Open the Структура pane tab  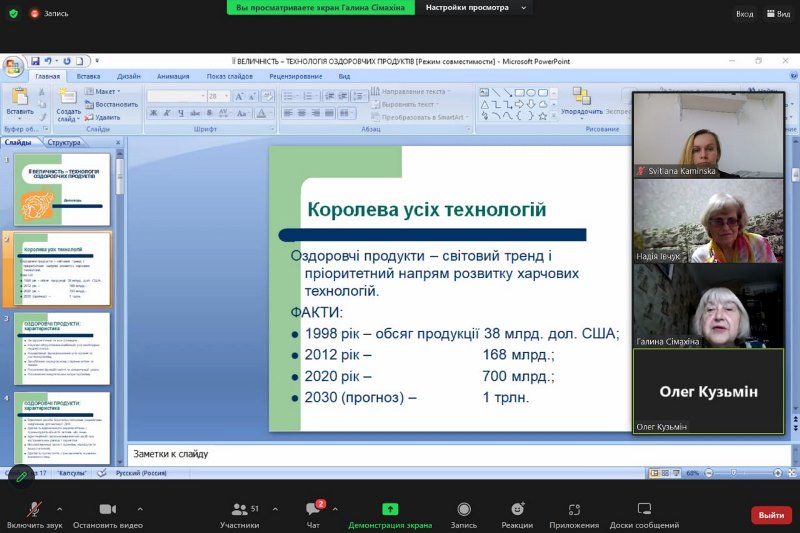[x=64, y=142]
